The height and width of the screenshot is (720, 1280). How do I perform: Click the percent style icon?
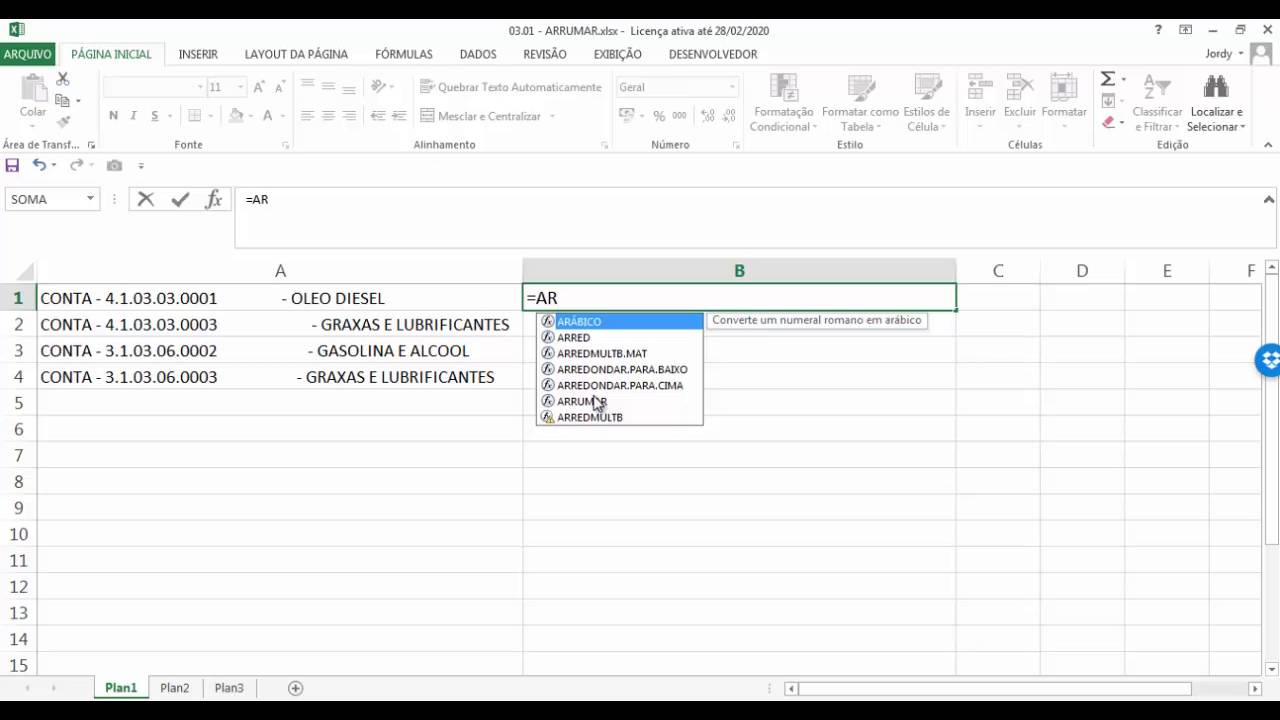pos(659,116)
